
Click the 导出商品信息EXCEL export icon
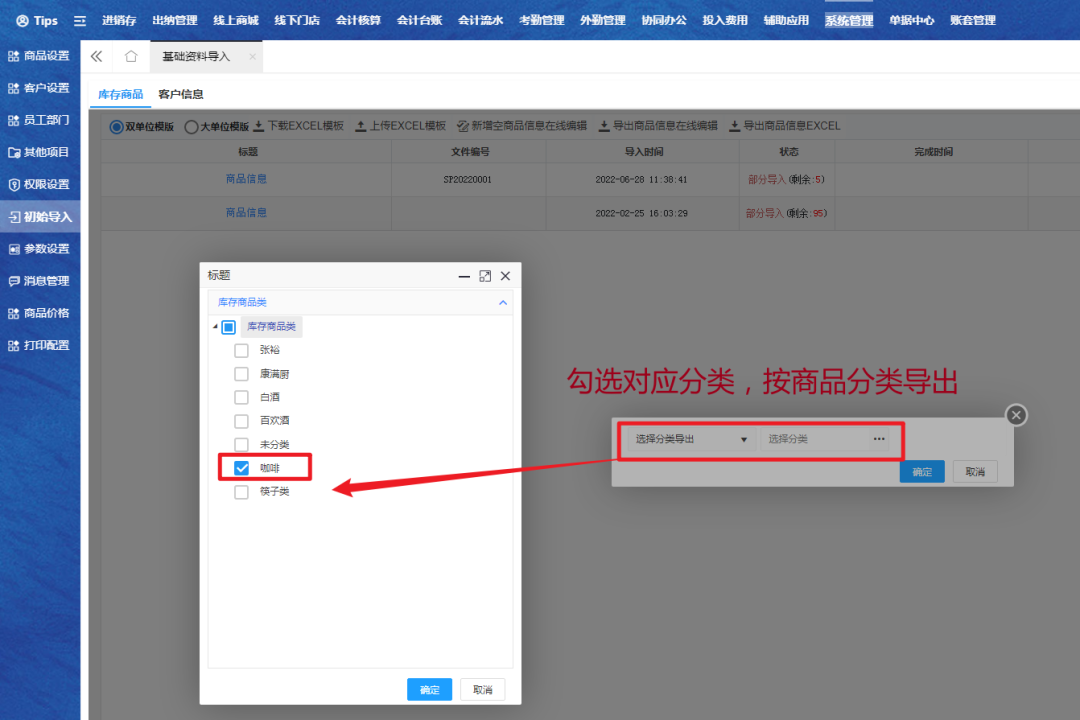[x=735, y=126]
